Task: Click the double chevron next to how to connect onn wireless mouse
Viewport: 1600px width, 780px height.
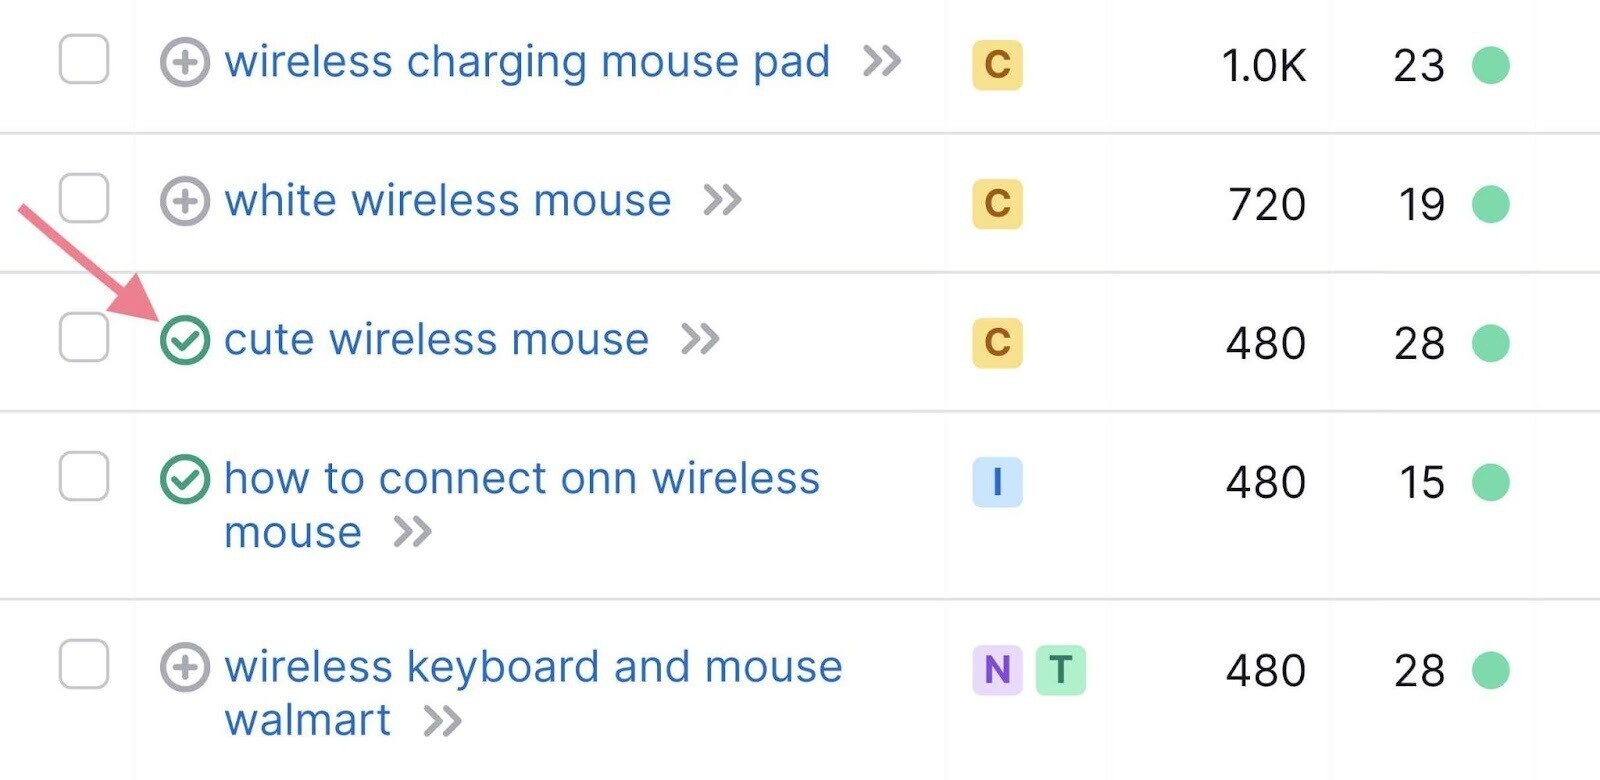Action: (413, 532)
